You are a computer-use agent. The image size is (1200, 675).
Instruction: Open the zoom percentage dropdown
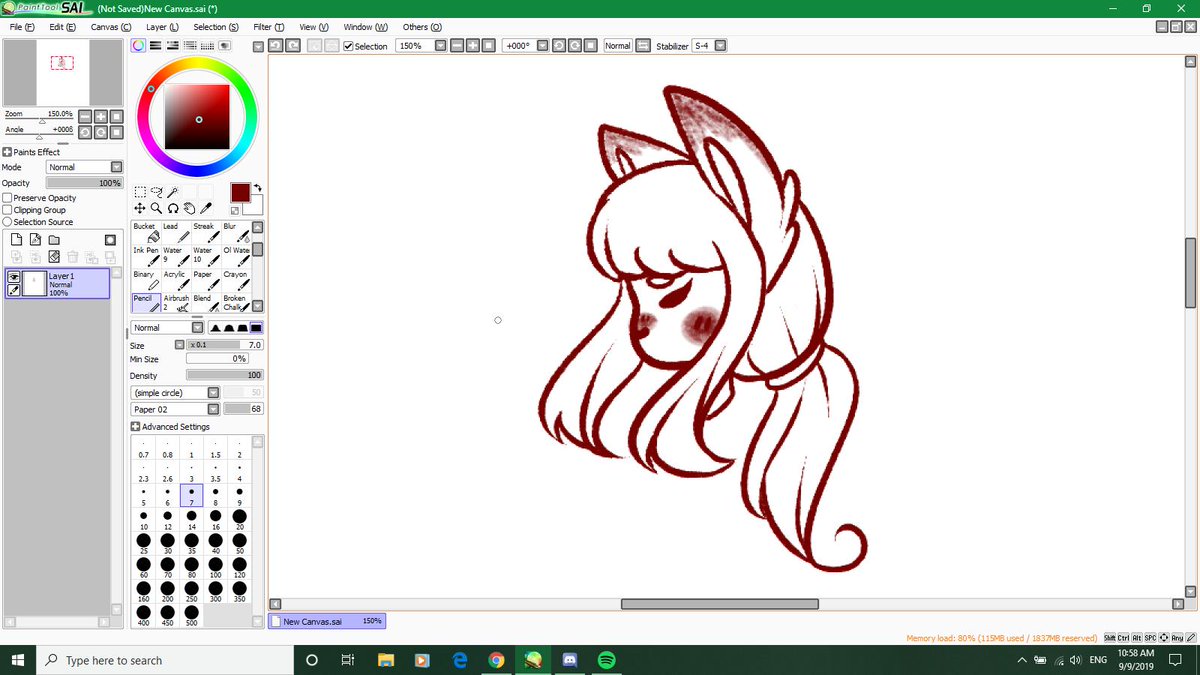pyautogui.click(x=440, y=46)
